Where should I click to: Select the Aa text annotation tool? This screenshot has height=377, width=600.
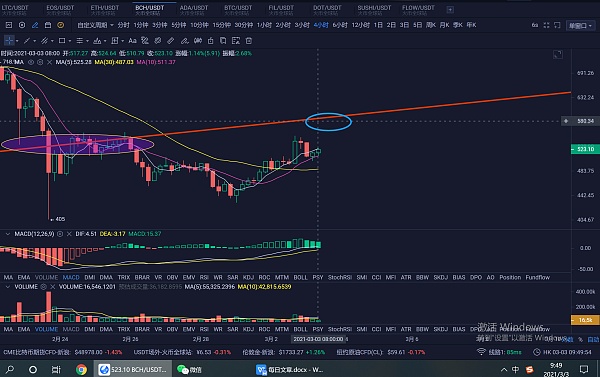(132, 41)
